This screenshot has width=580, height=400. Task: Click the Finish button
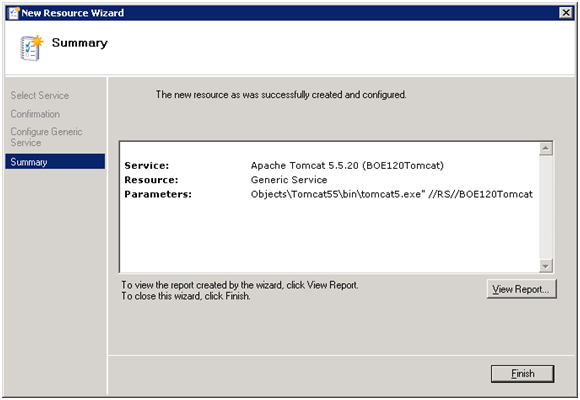(522, 374)
